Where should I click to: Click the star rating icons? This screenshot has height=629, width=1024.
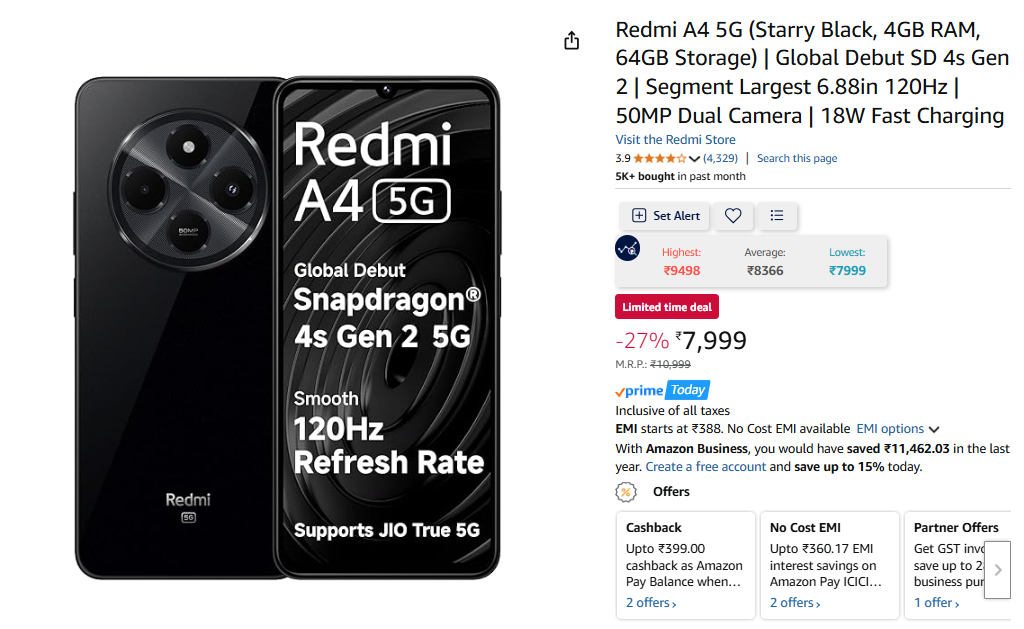(660, 158)
